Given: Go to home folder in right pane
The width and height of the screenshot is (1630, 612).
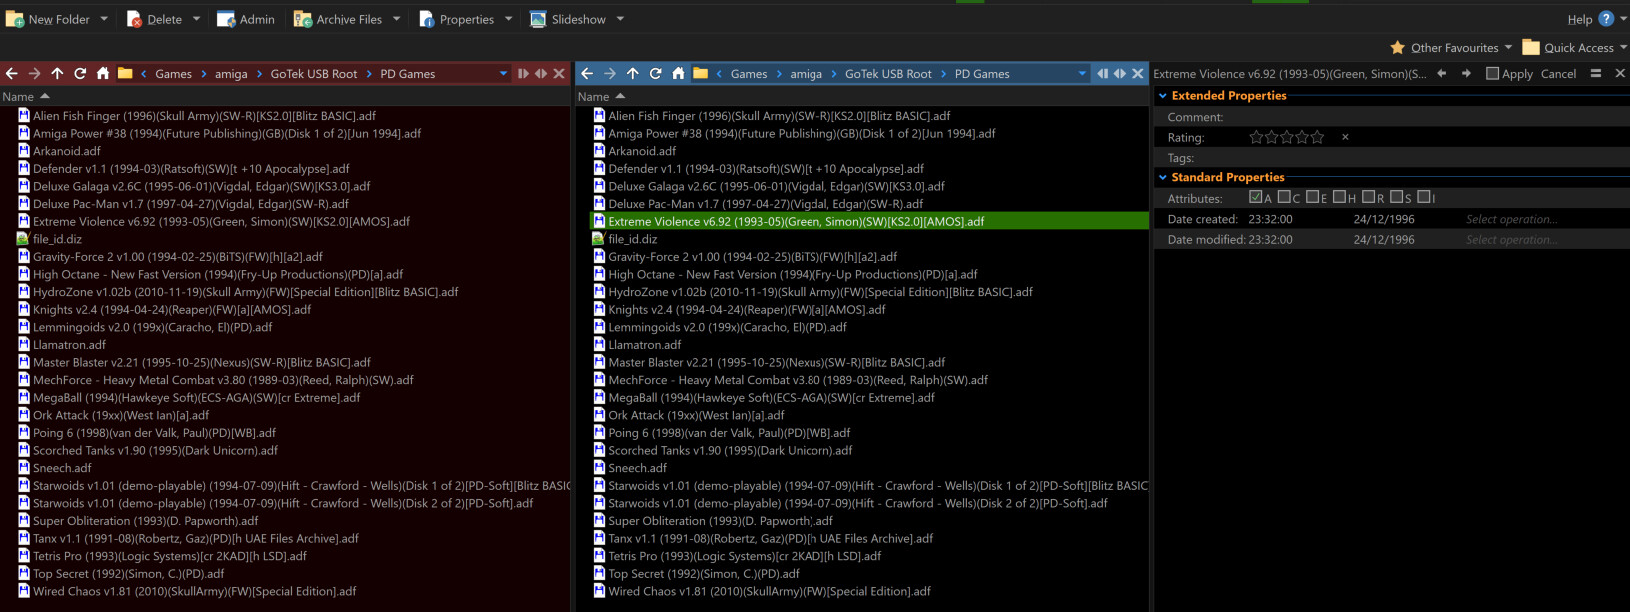Looking at the screenshot, I should pyautogui.click(x=678, y=73).
